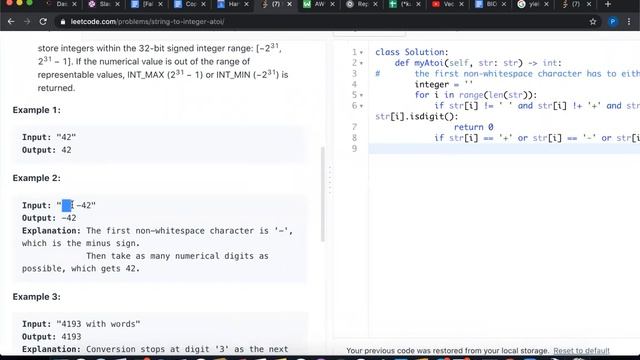Switch to the 'Har' tab
This screenshot has width=640, height=360.
coord(233,4)
